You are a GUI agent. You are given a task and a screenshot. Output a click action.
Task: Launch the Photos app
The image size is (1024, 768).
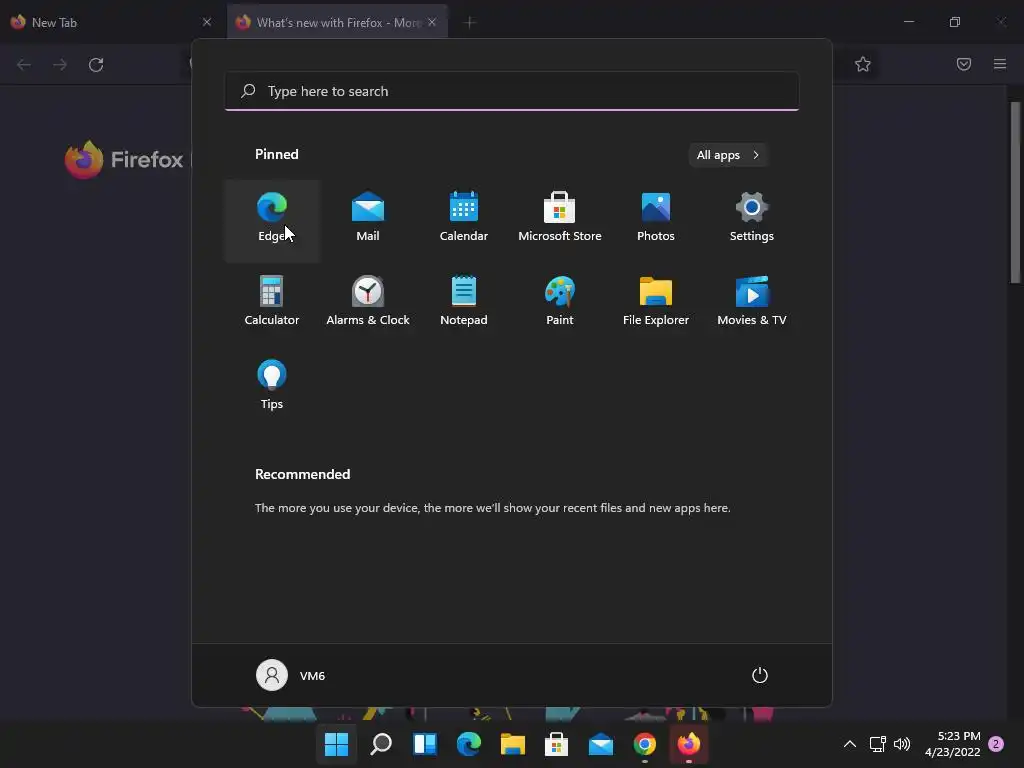pos(656,221)
